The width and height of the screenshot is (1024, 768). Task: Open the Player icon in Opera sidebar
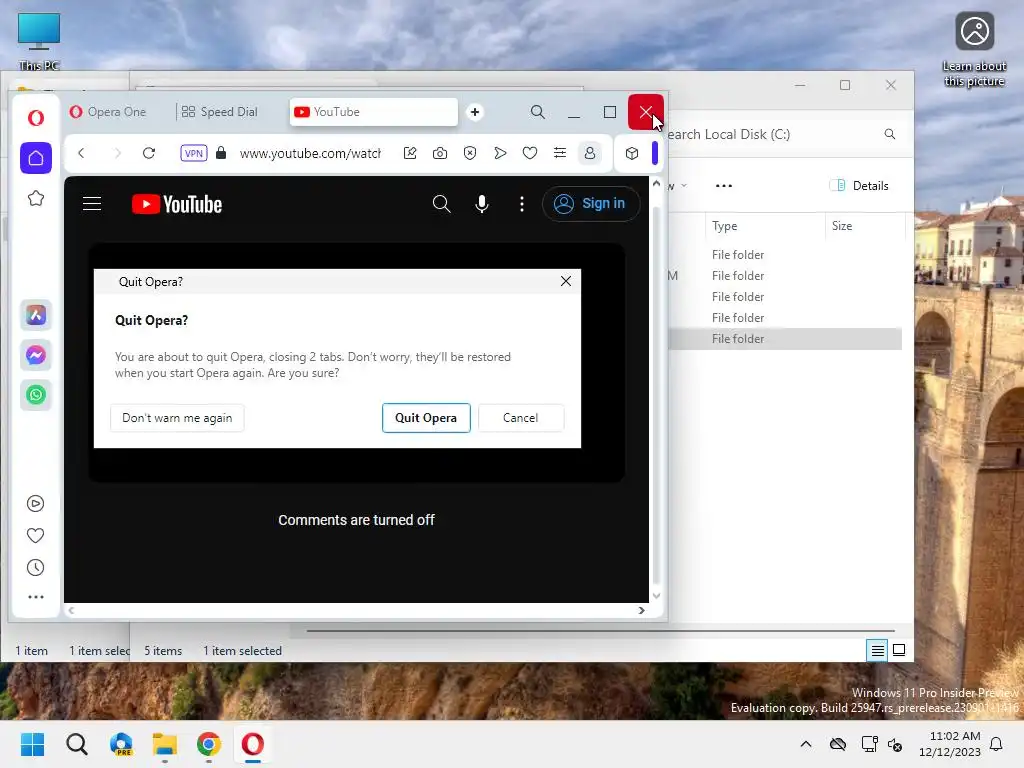(36, 504)
